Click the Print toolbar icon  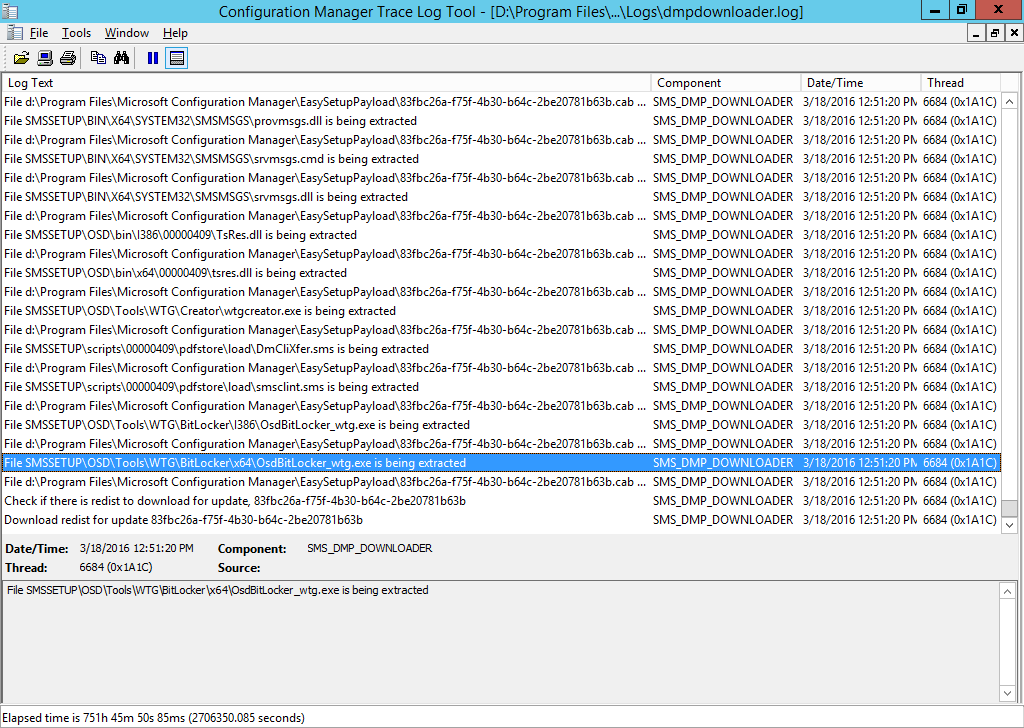coord(68,58)
